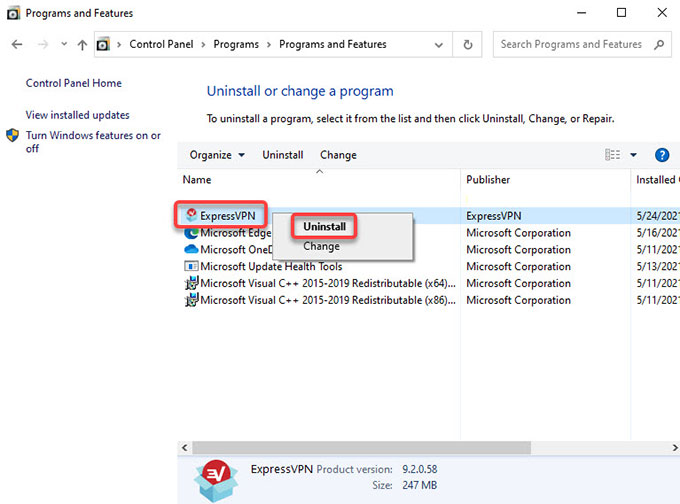Image resolution: width=680 pixels, height=504 pixels.
Task: Click the horizontal scrollbar right arrow
Action: [675, 448]
